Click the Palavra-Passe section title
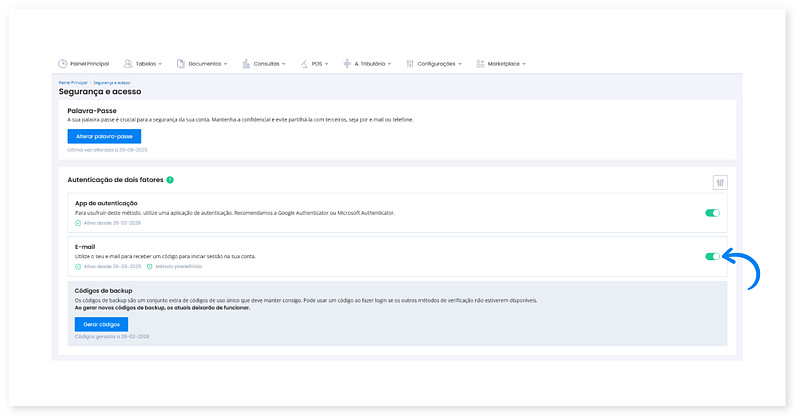800x420 pixels. 92,111
